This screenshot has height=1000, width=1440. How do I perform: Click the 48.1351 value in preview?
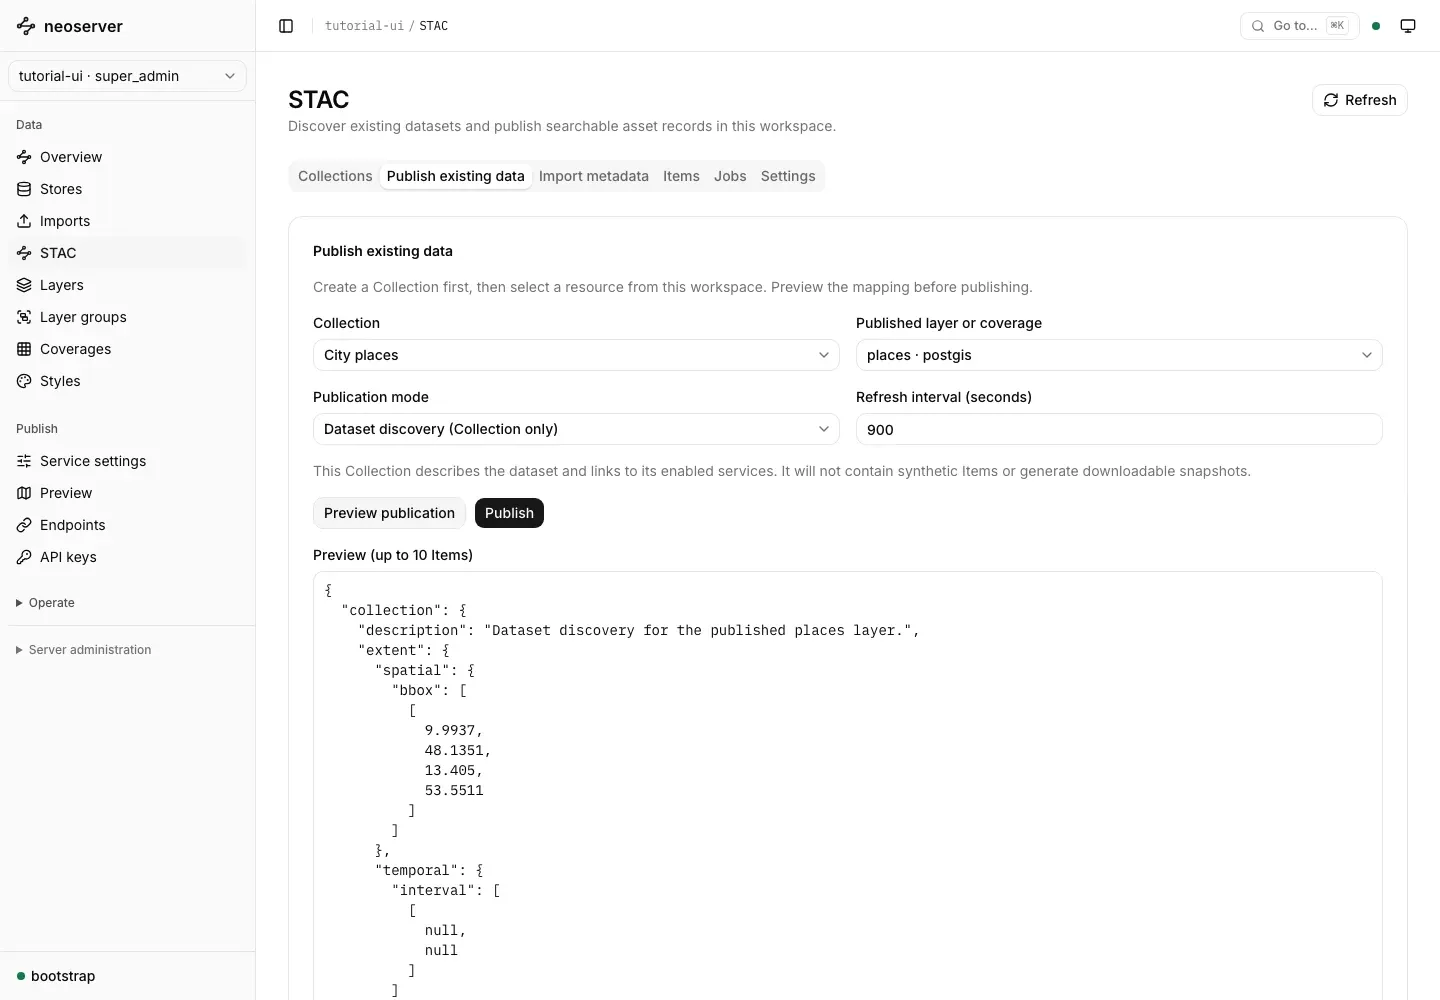457,750
